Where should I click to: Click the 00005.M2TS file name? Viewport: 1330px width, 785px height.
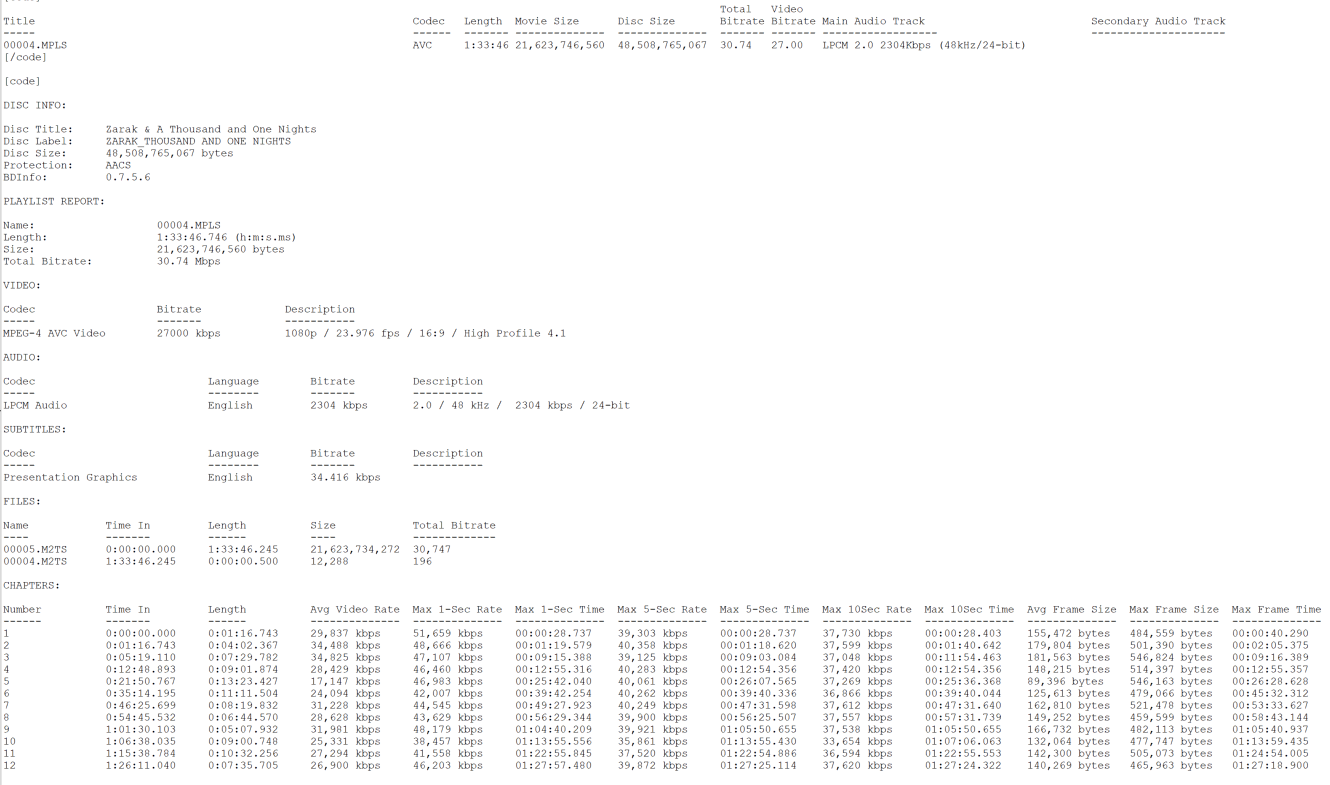(35, 549)
